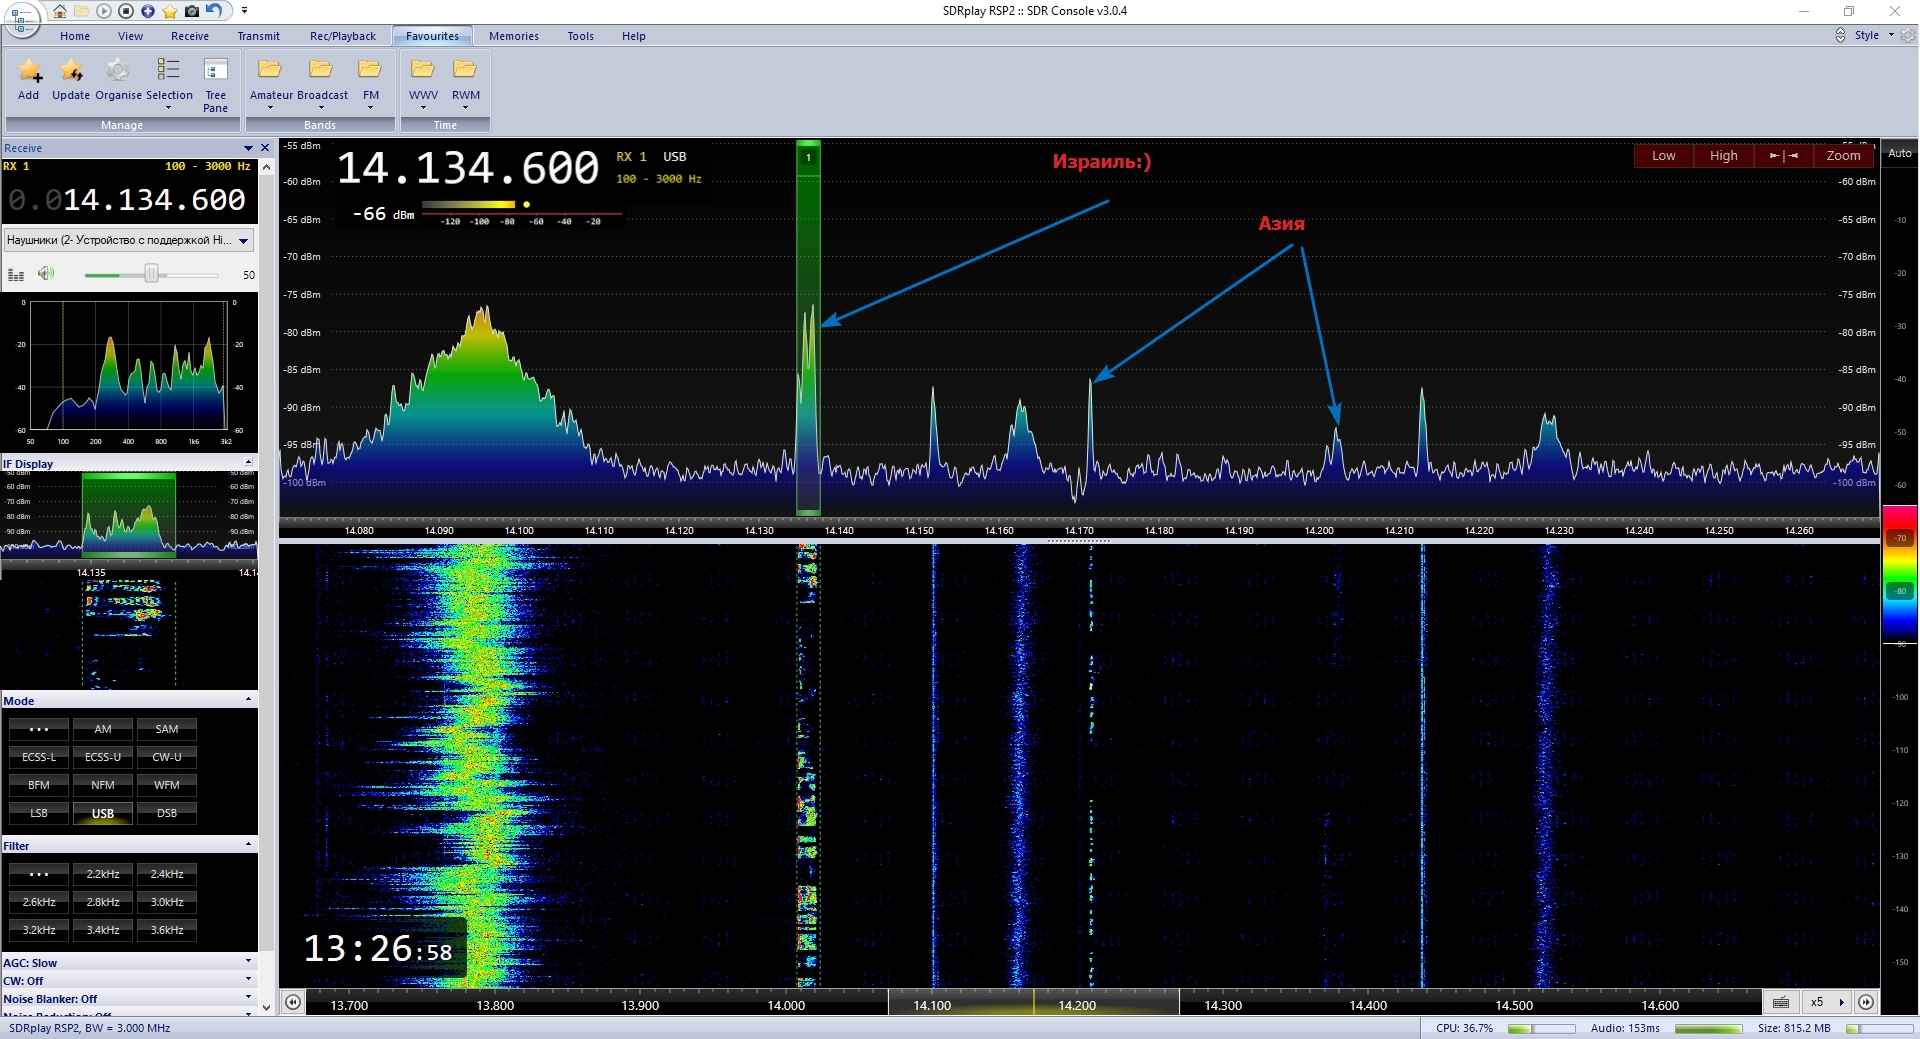1920x1039 pixels.
Task: Click the camera screenshot icon in quick access toolbar
Action: [x=192, y=11]
